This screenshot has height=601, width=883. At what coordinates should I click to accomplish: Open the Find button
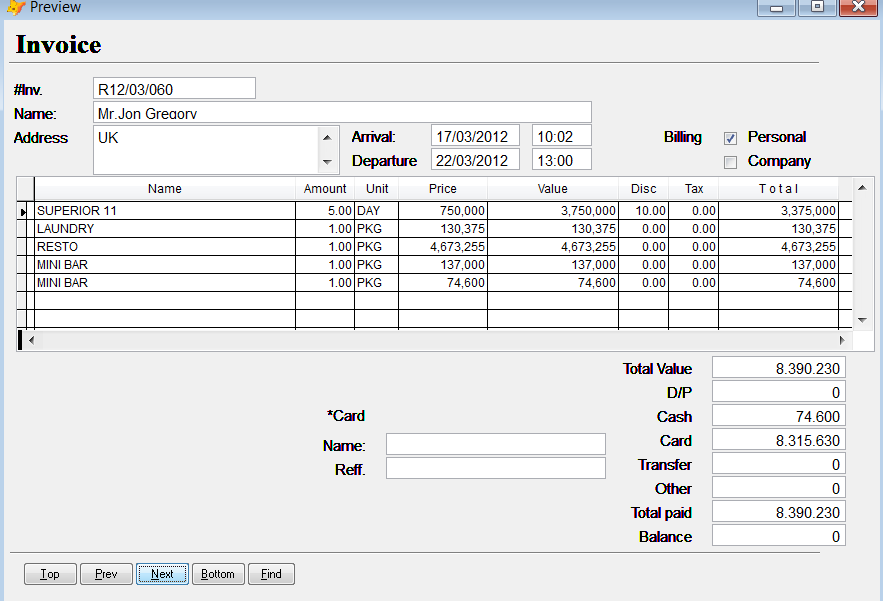[x=271, y=574]
